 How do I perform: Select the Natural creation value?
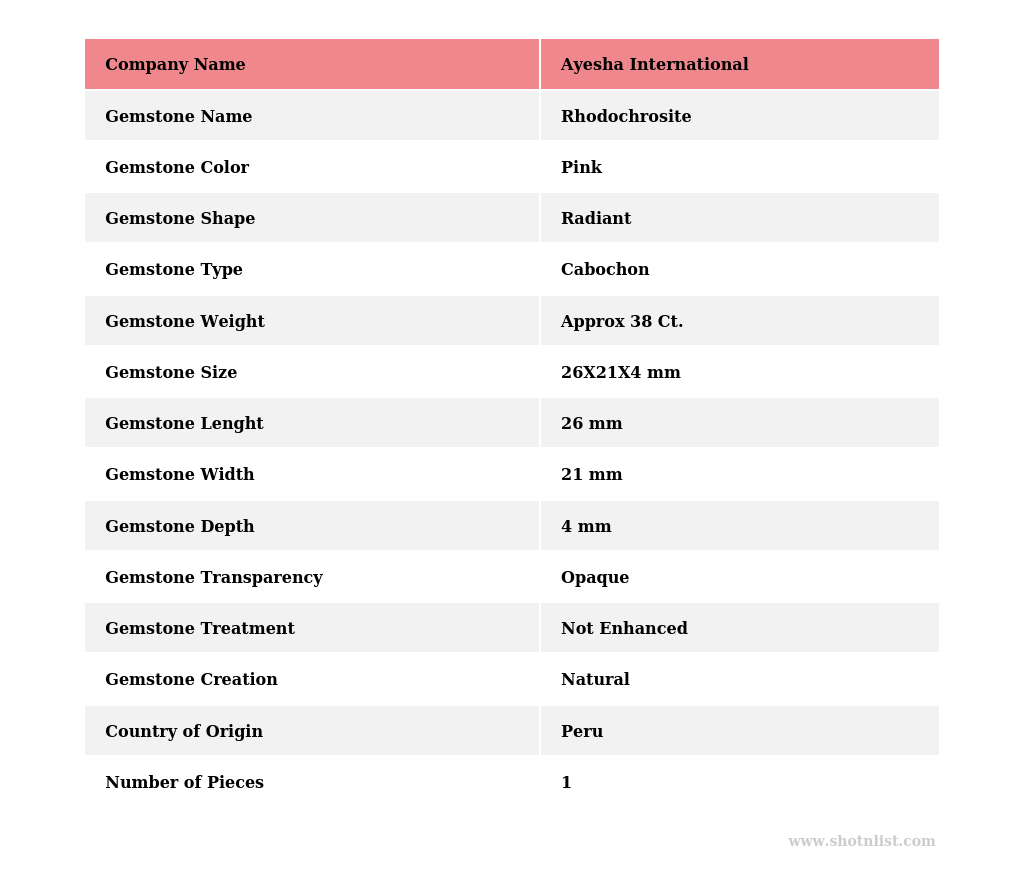click(595, 680)
